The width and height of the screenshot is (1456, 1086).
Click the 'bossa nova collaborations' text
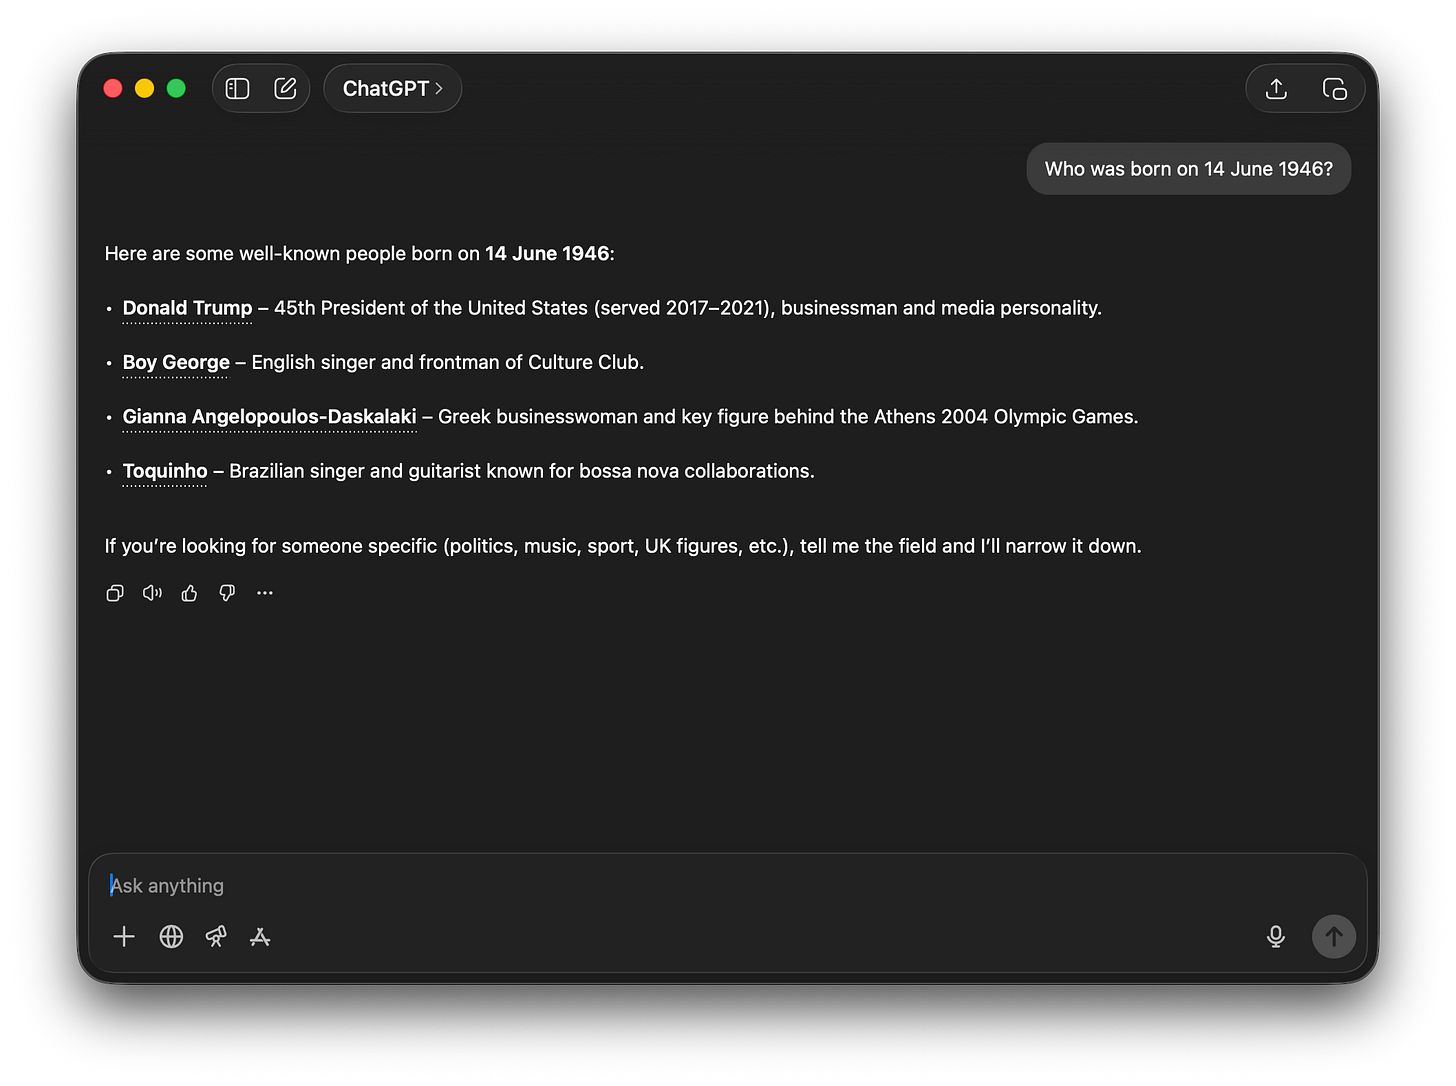pyautogui.click(x=695, y=471)
